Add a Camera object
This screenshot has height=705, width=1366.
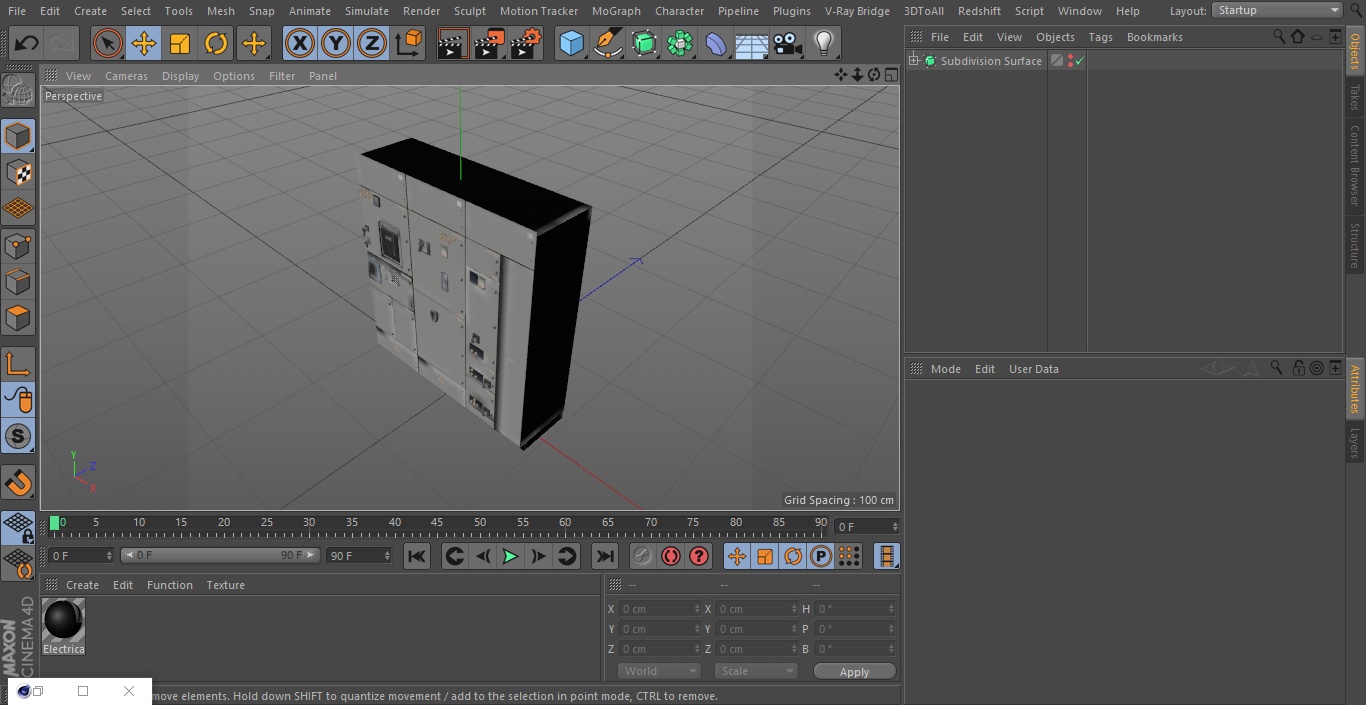788,43
